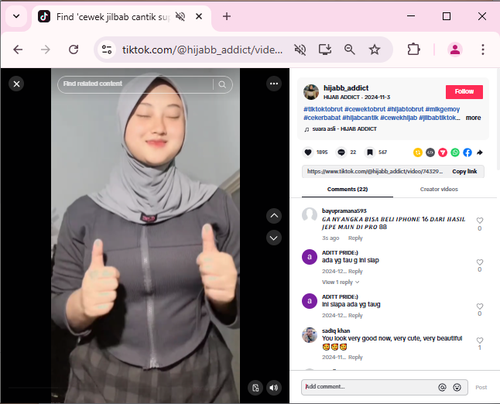
Task: Go to previous video with up chevron
Action: (x=274, y=216)
